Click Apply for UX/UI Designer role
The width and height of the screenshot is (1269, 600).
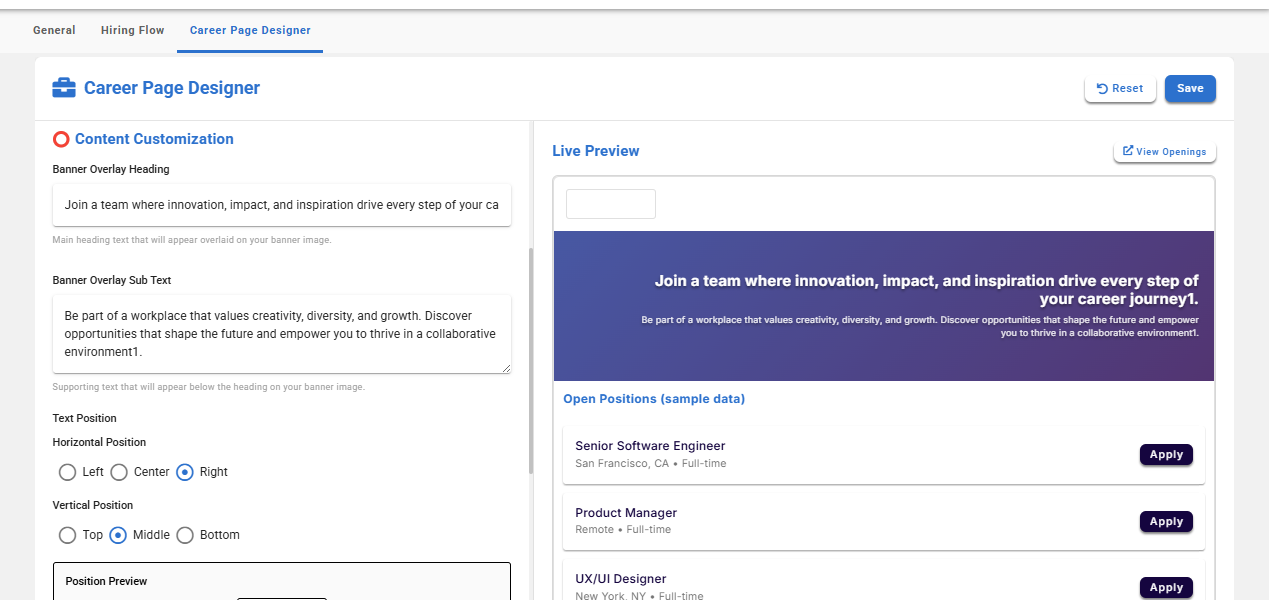pos(1166,587)
